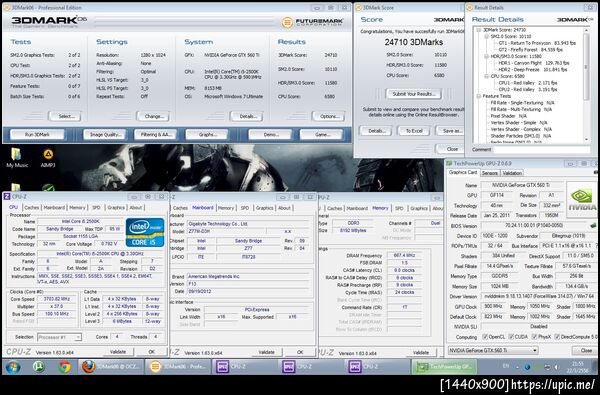Click the safely remove hardware tray icon

pyautogui.click(x=547, y=367)
